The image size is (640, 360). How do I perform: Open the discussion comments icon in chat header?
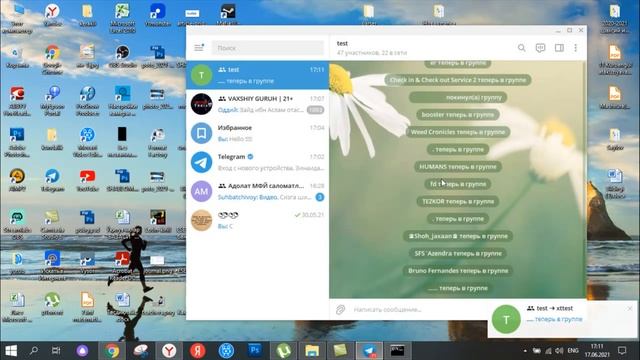[540, 48]
